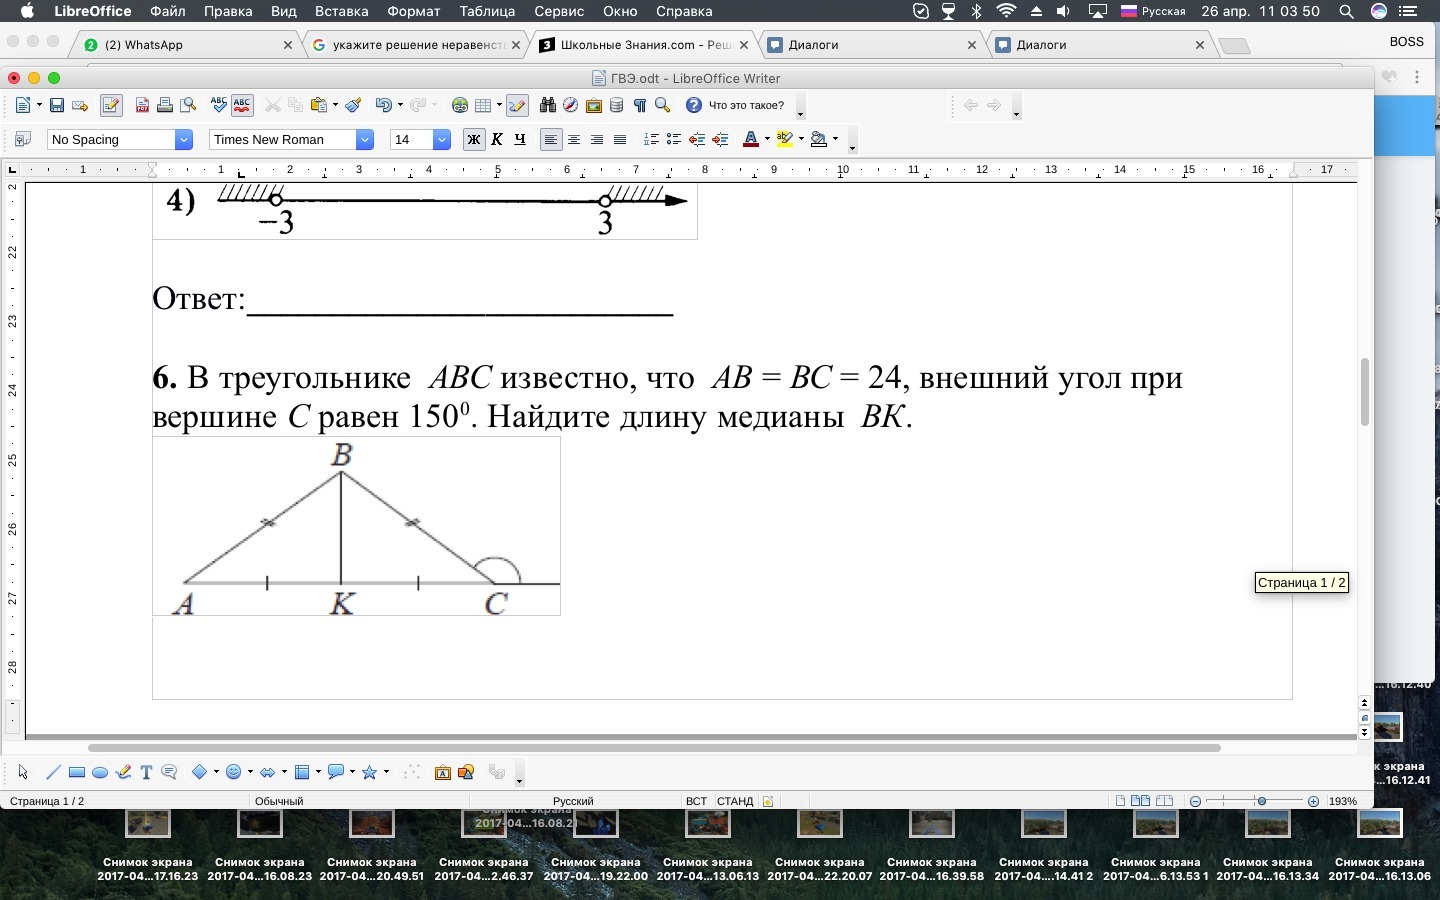The height and width of the screenshot is (900, 1440).
Task: Expand the paragraph style 'No Spacing' dropdown
Action: click(x=184, y=140)
